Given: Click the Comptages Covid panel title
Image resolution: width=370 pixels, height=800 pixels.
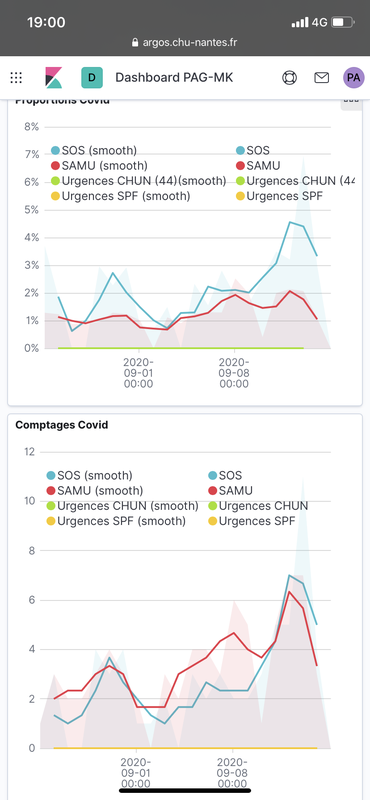Looking at the screenshot, I should [62, 424].
